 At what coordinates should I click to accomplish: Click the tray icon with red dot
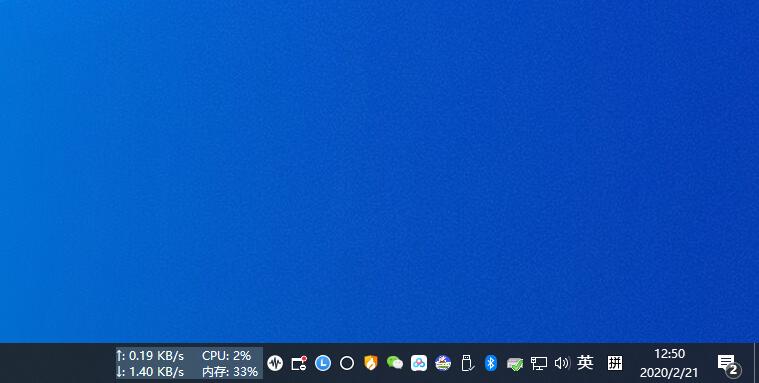(x=299, y=363)
